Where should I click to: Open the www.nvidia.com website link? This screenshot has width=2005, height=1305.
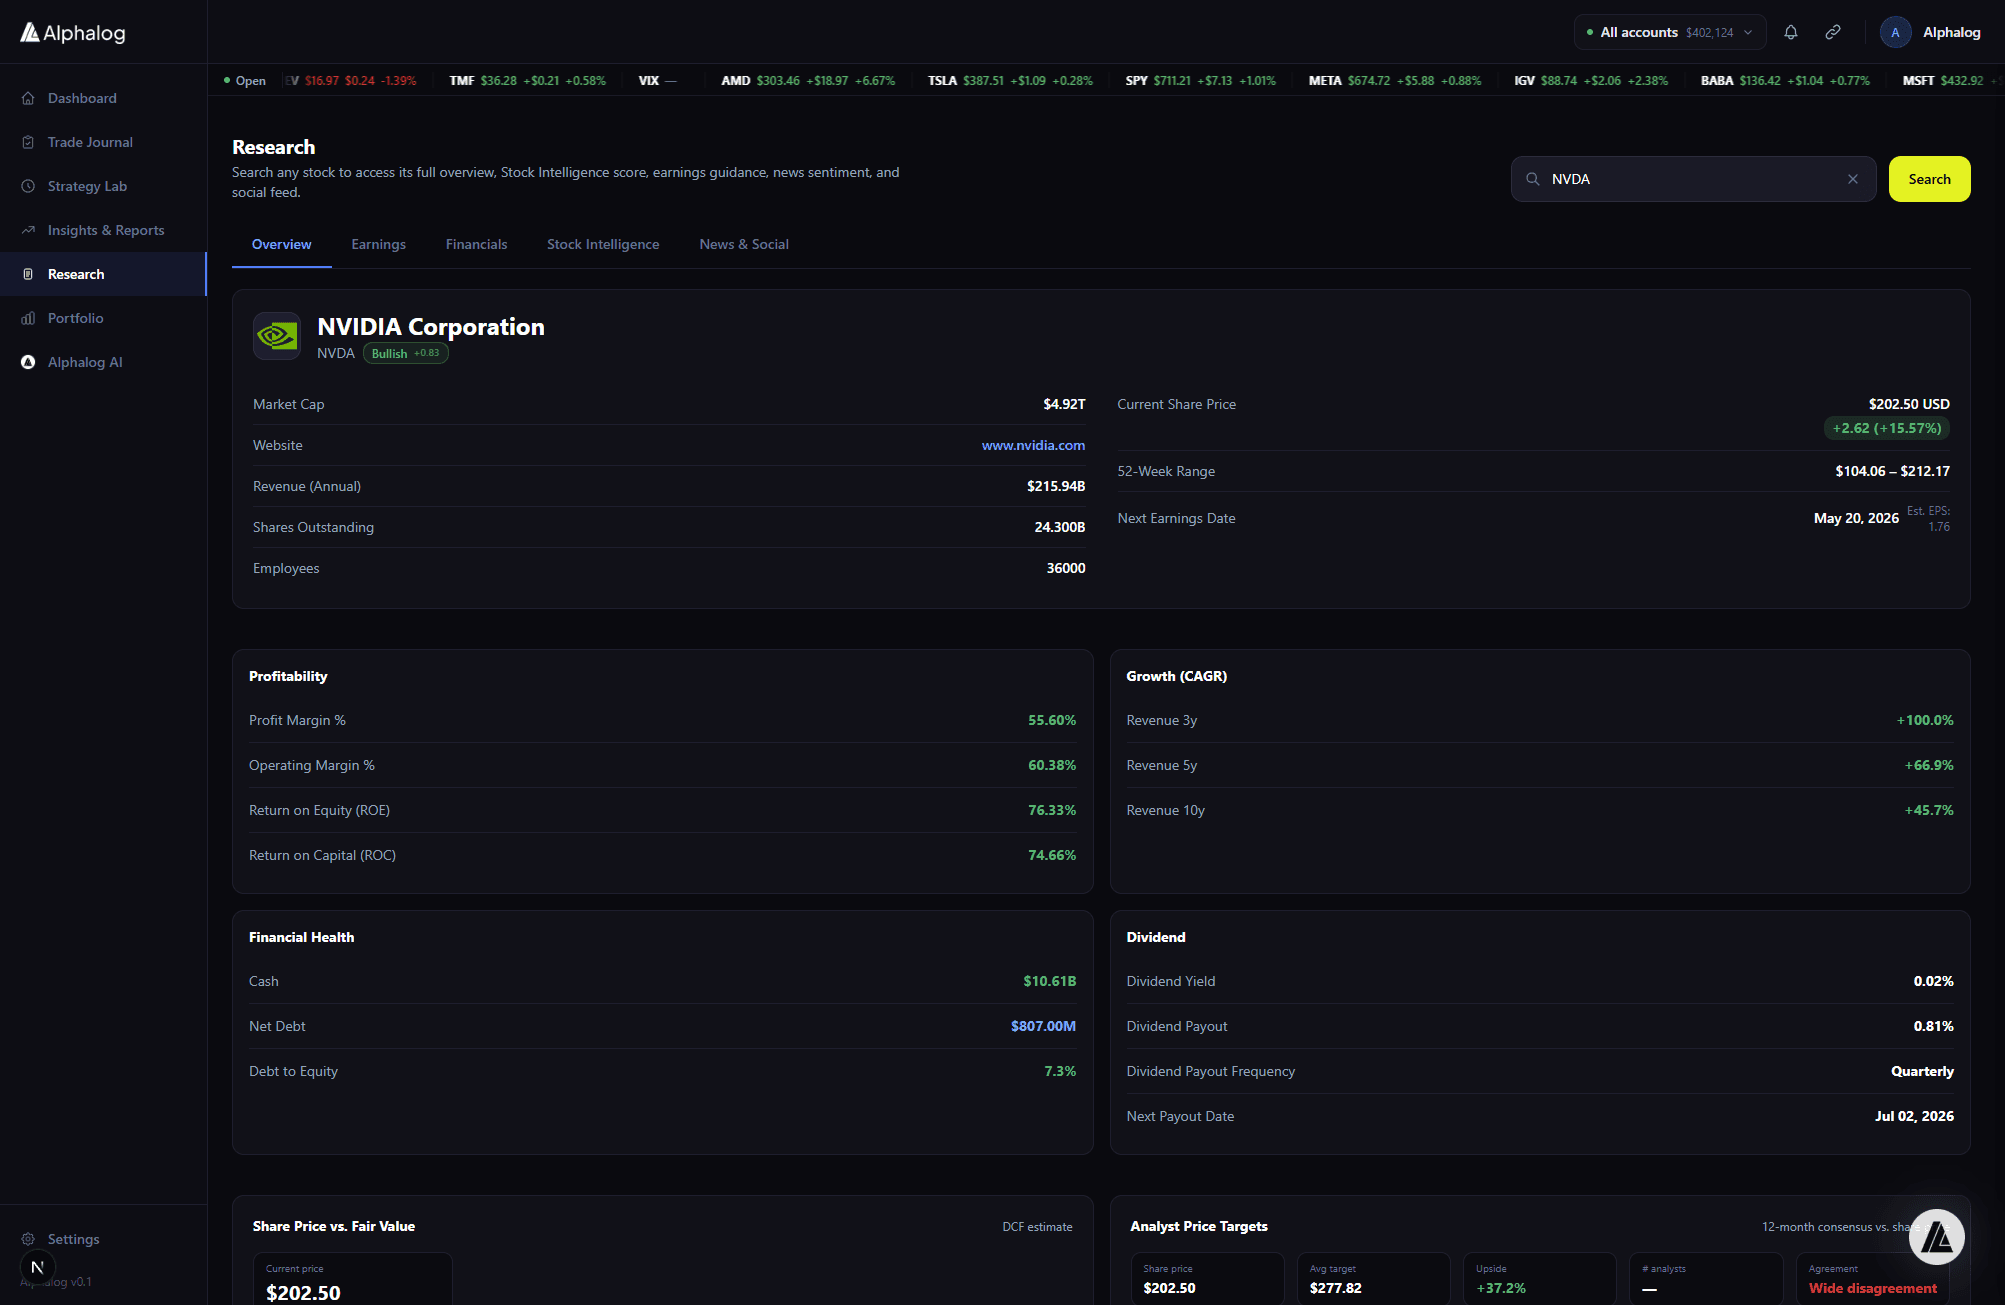point(1033,445)
